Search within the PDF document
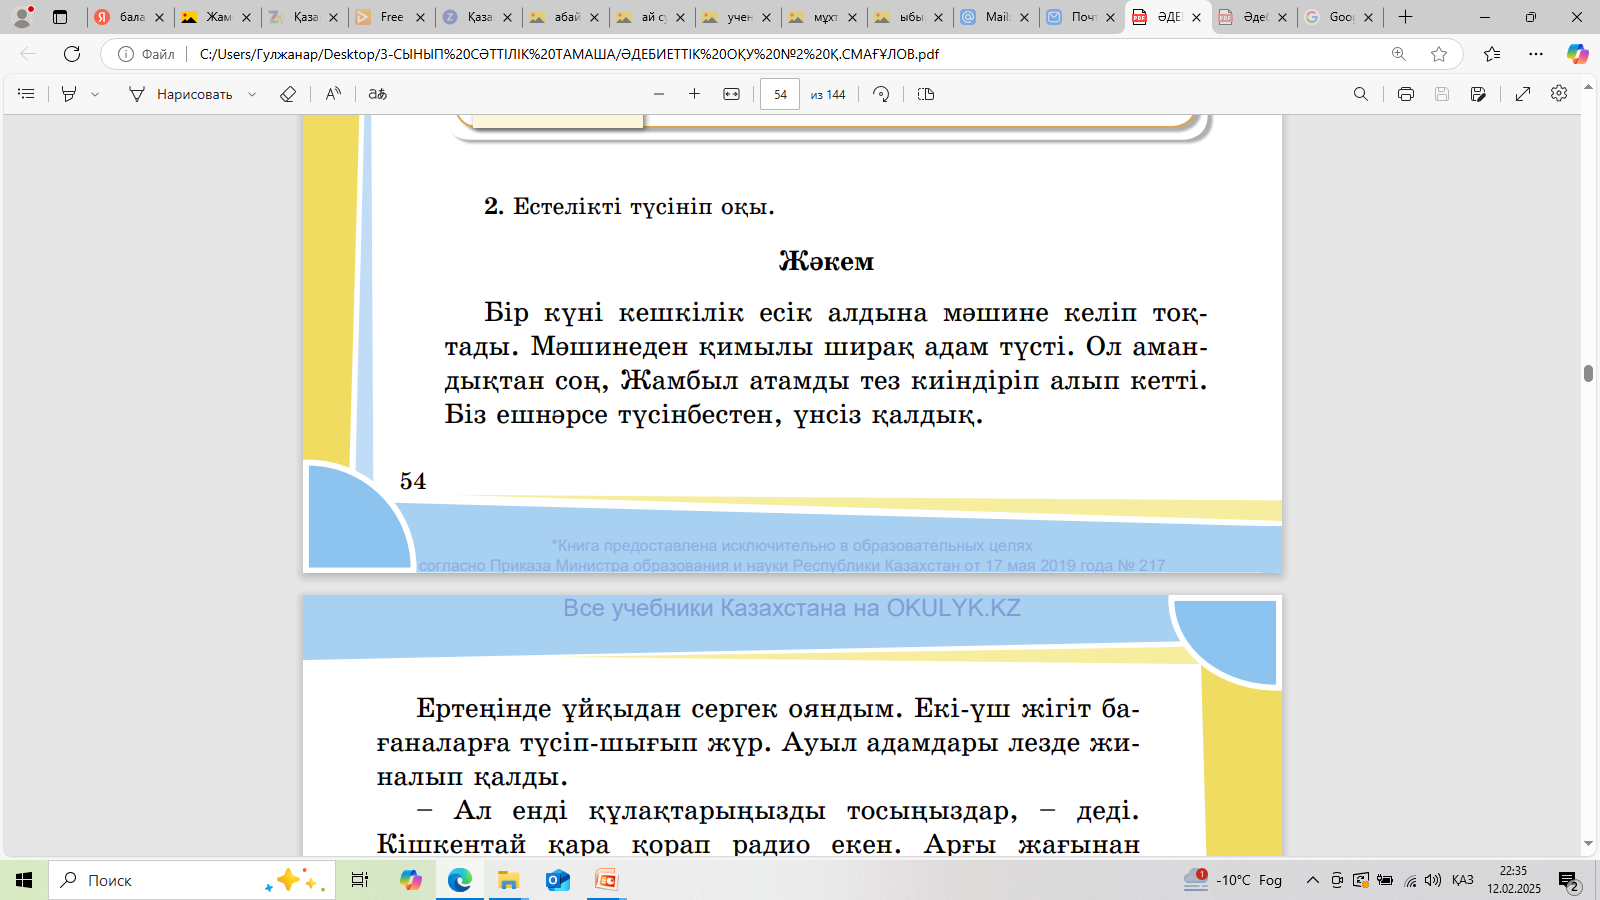Image resolution: width=1600 pixels, height=900 pixels. pos(1360,94)
